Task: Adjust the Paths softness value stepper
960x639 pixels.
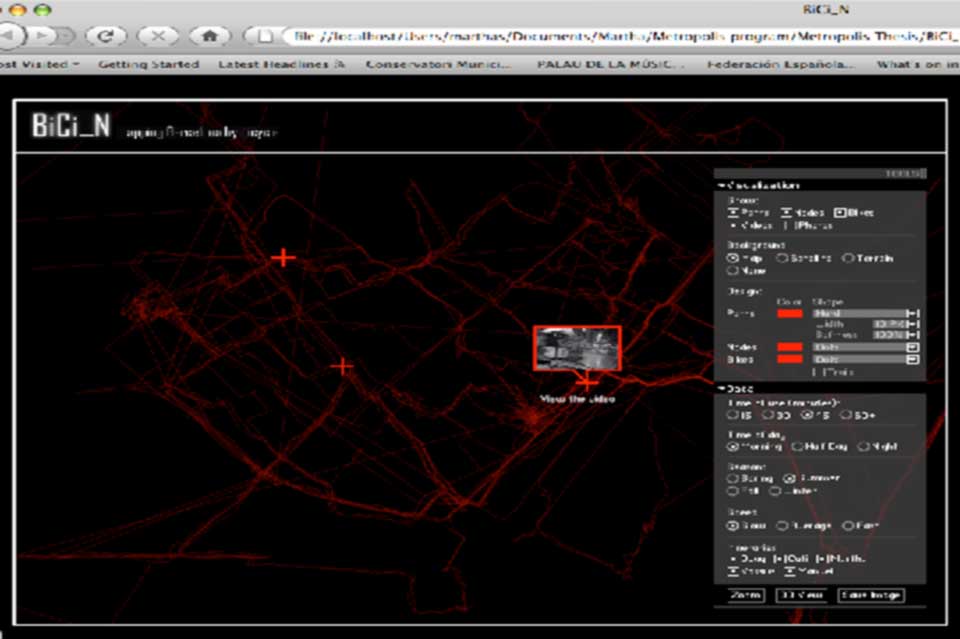Action: click(x=913, y=335)
